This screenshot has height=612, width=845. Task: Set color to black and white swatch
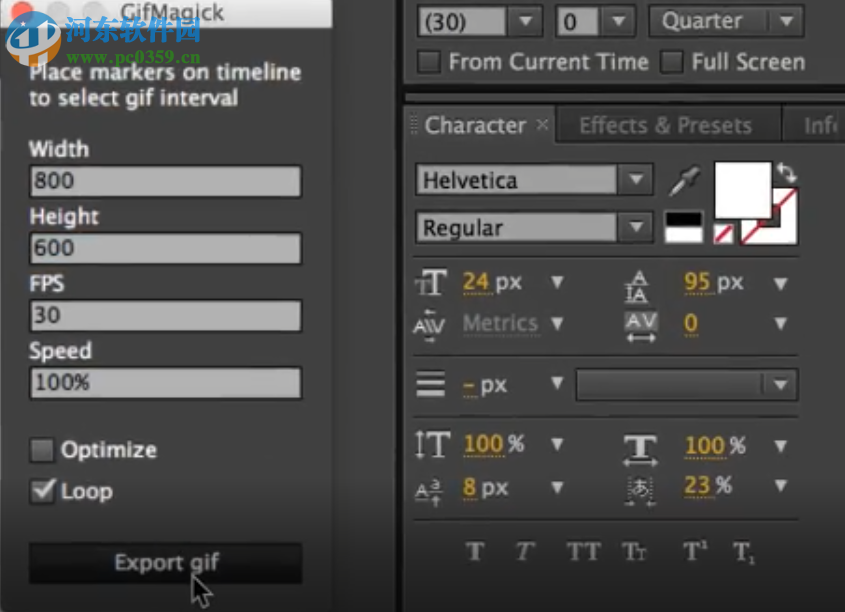(684, 227)
